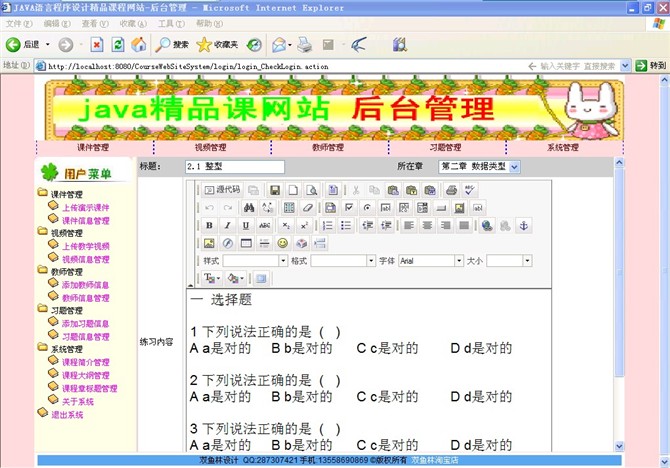Run the spell check ABC icon
Image resolution: width=670 pixels, height=468 pixels.
(x=470, y=190)
